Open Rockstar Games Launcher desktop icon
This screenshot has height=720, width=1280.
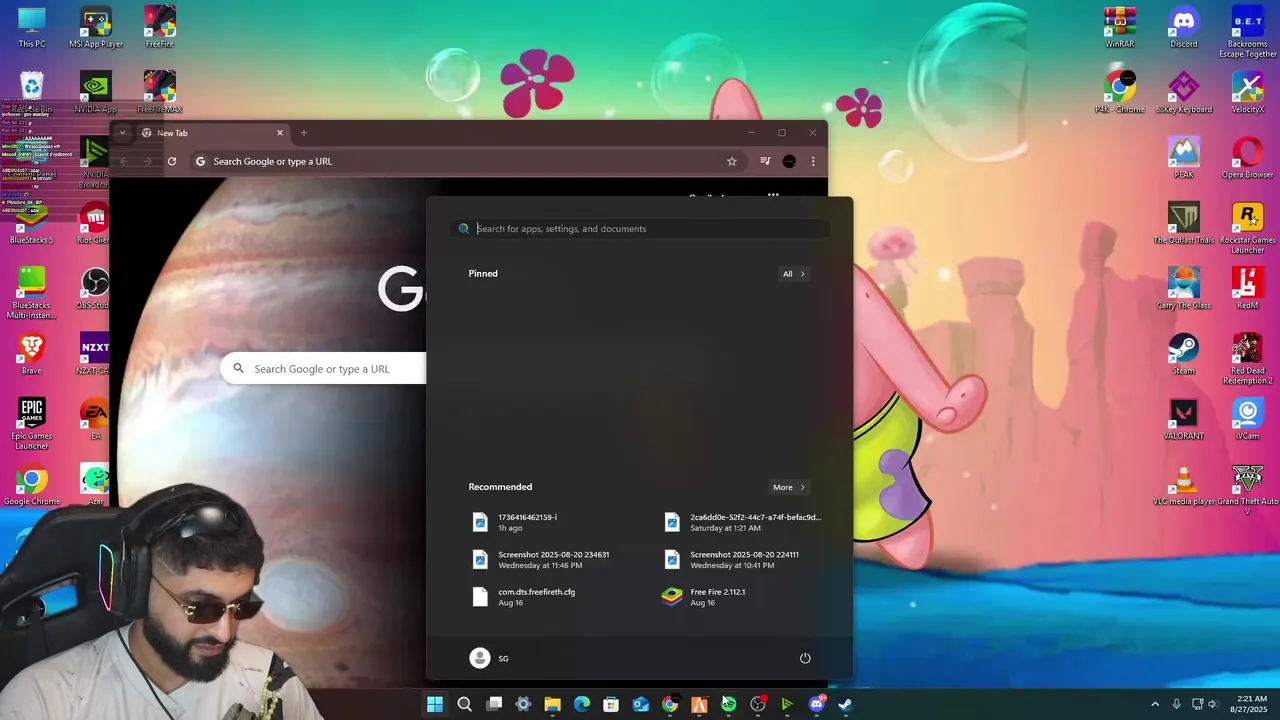pyautogui.click(x=1248, y=228)
